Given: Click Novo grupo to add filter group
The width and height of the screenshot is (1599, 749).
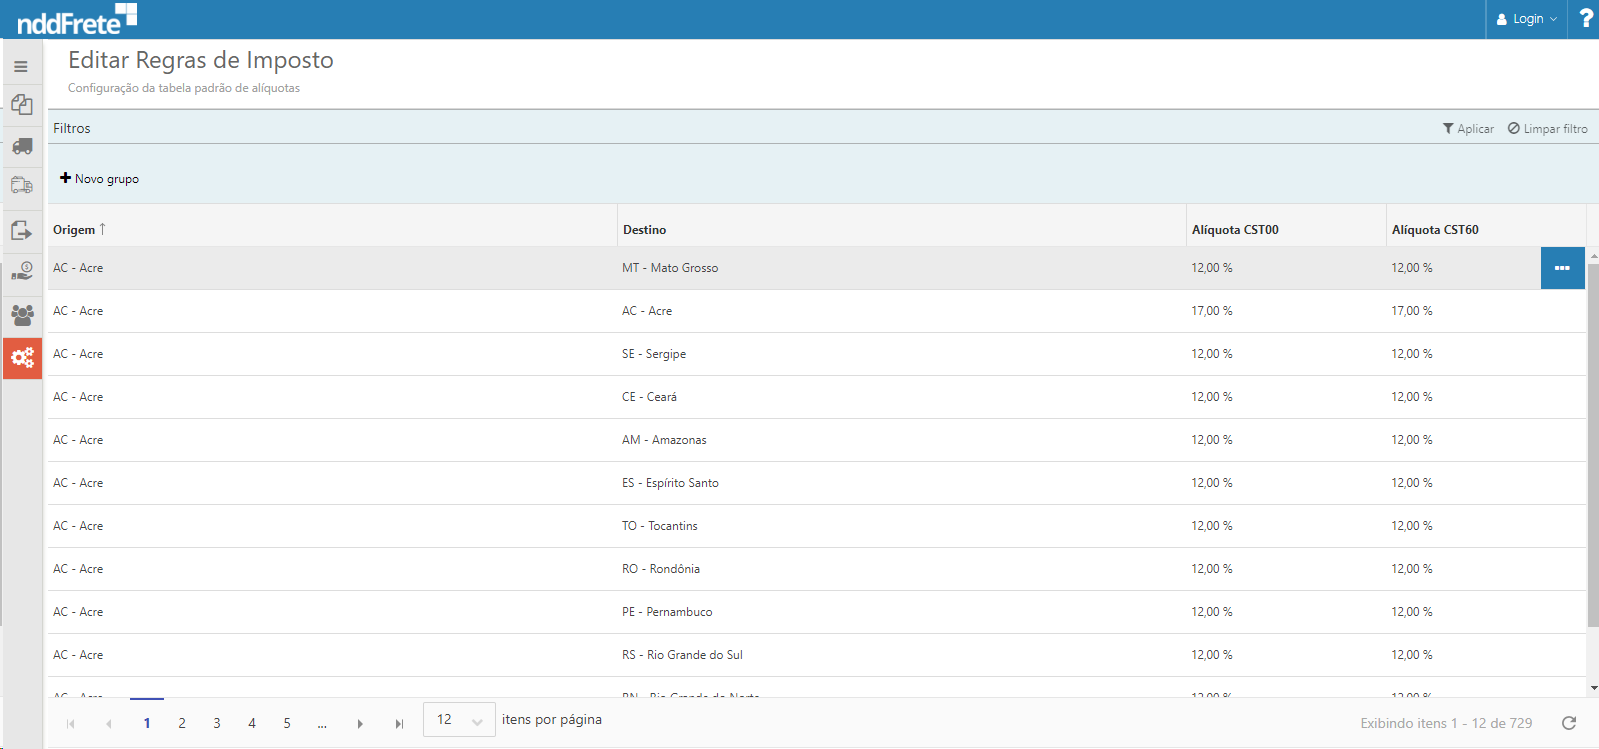Looking at the screenshot, I should click(99, 179).
